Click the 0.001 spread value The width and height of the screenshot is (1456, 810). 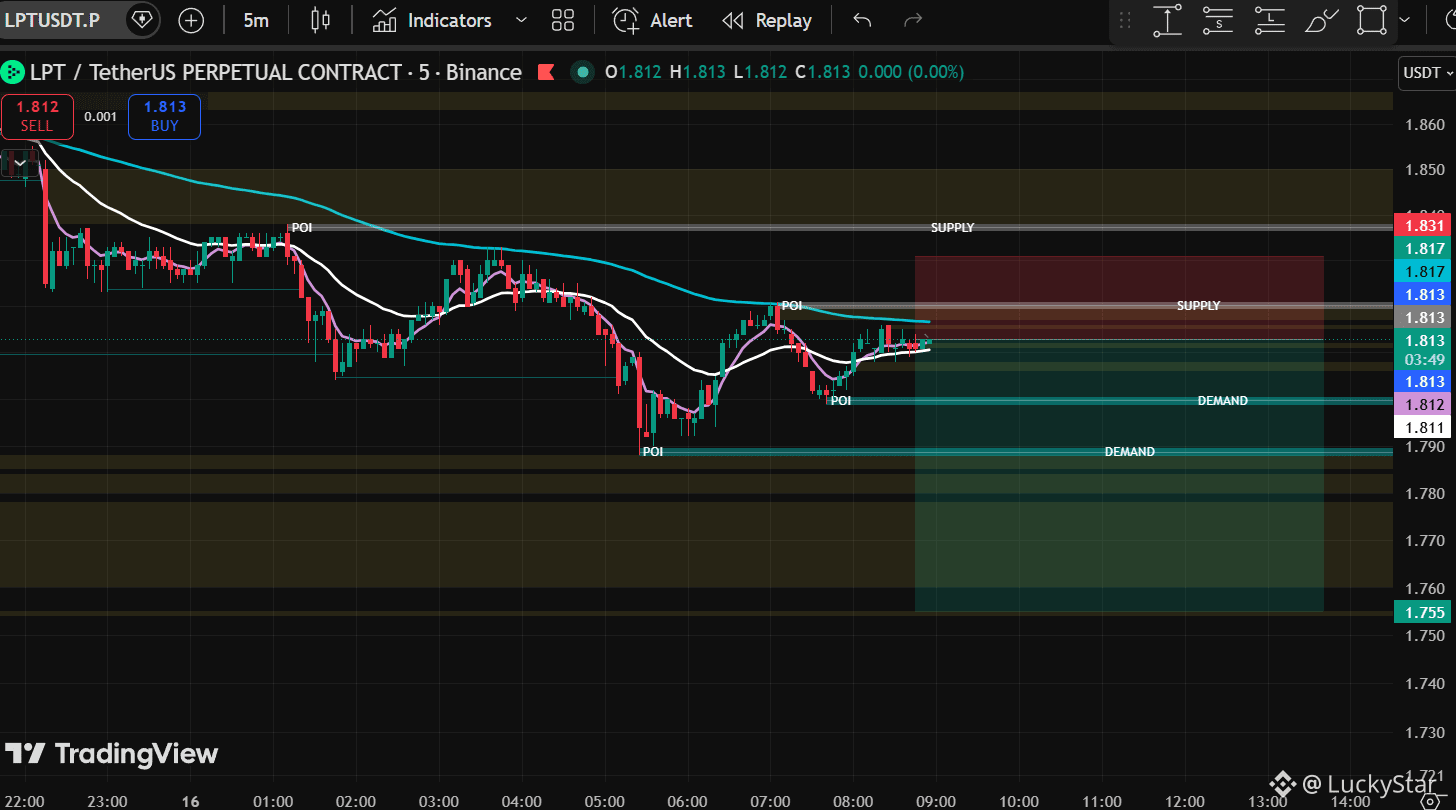[100, 116]
